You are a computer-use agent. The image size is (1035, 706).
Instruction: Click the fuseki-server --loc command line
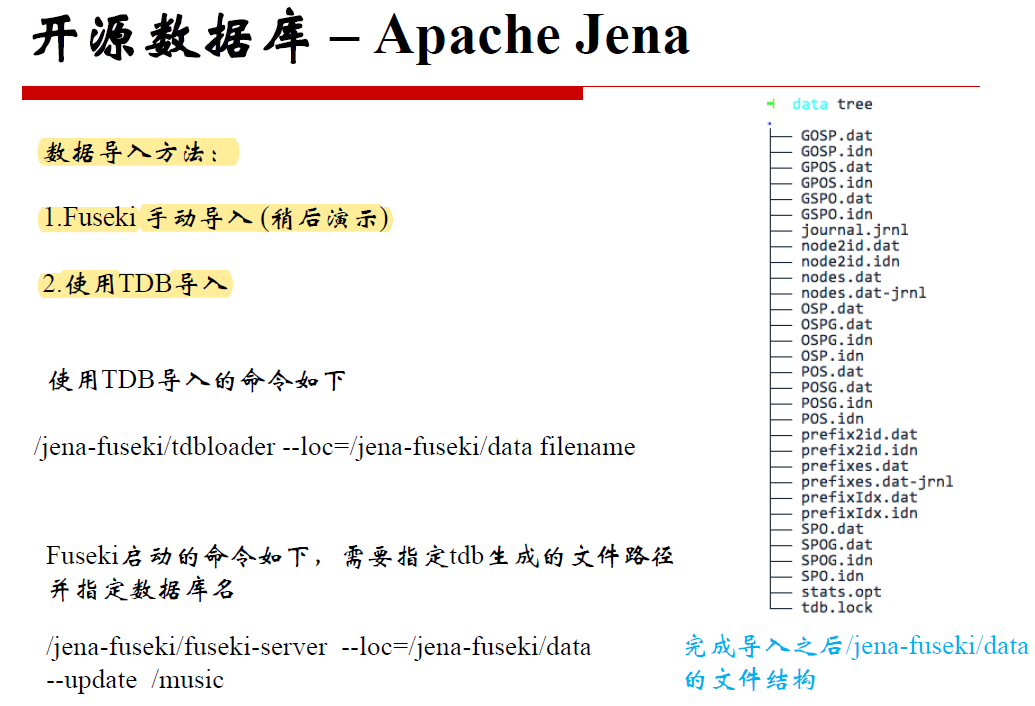click(319, 647)
